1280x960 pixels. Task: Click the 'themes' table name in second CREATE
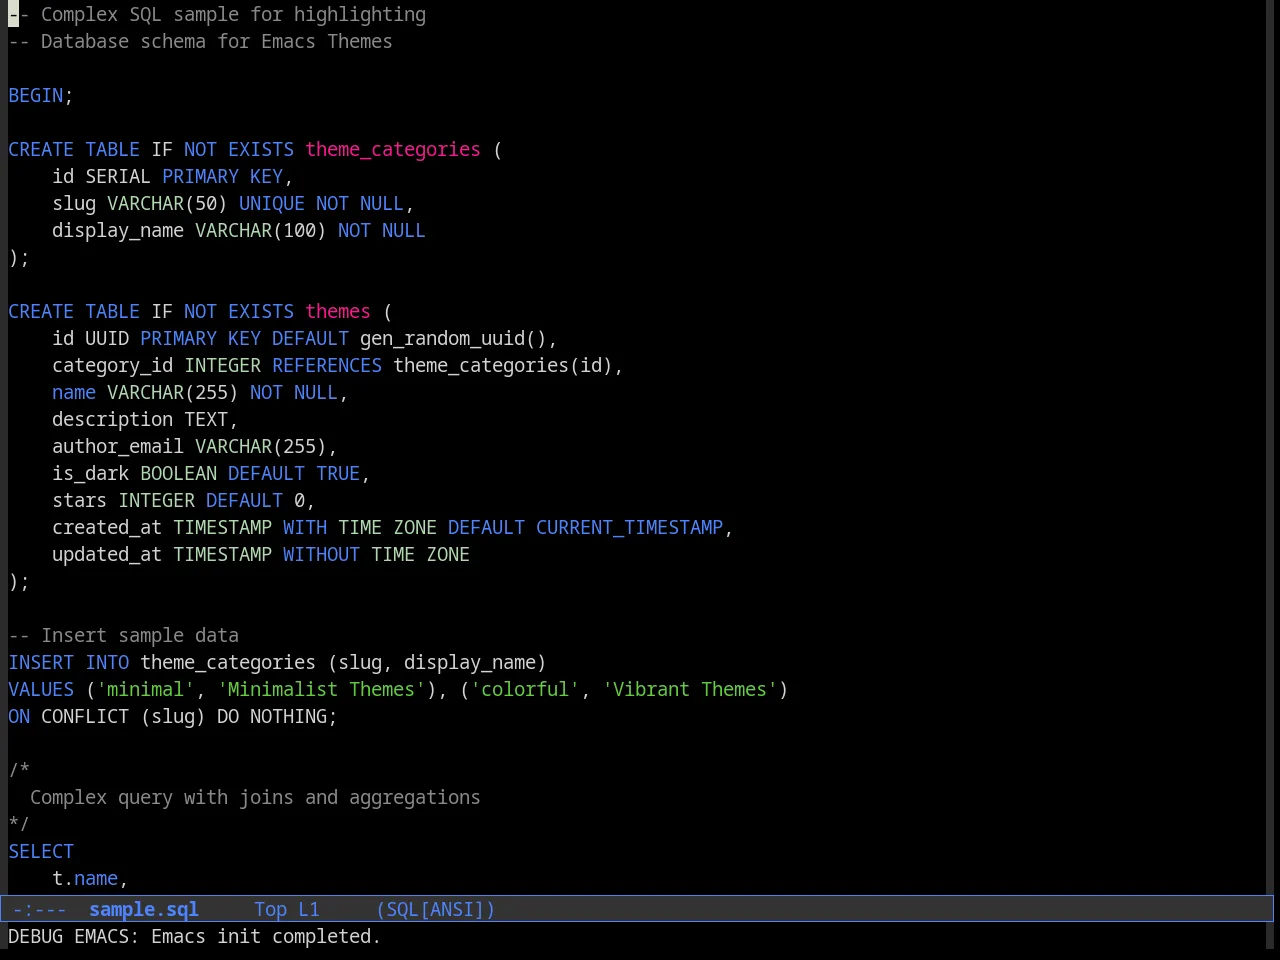click(338, 311)
